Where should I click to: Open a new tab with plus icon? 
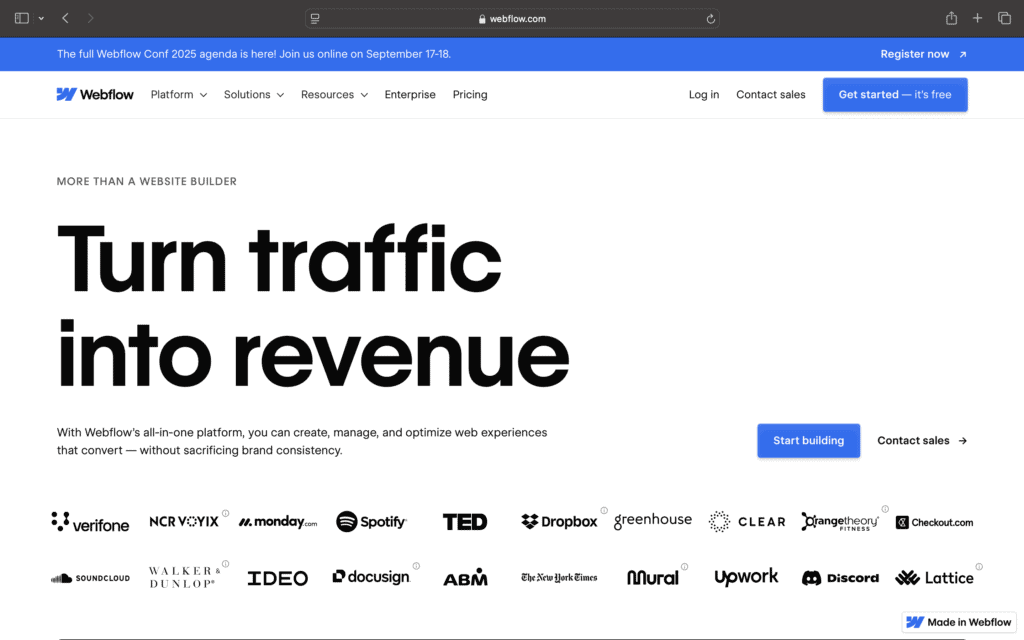point(977,18)
